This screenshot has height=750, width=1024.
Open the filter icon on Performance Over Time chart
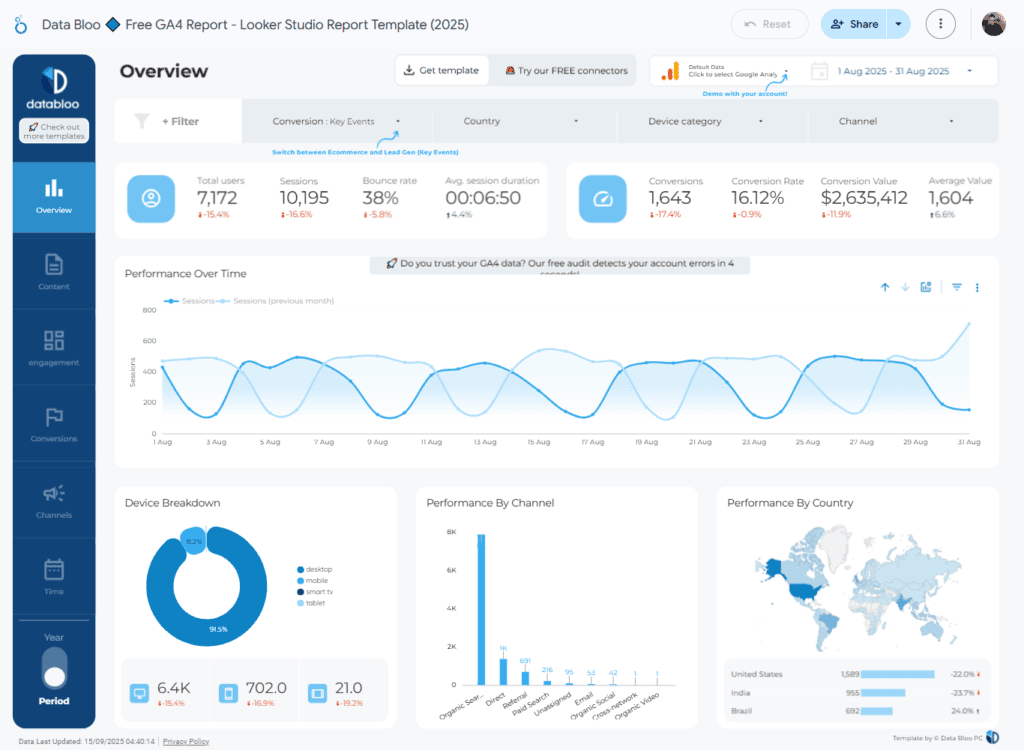coord(956,287)
